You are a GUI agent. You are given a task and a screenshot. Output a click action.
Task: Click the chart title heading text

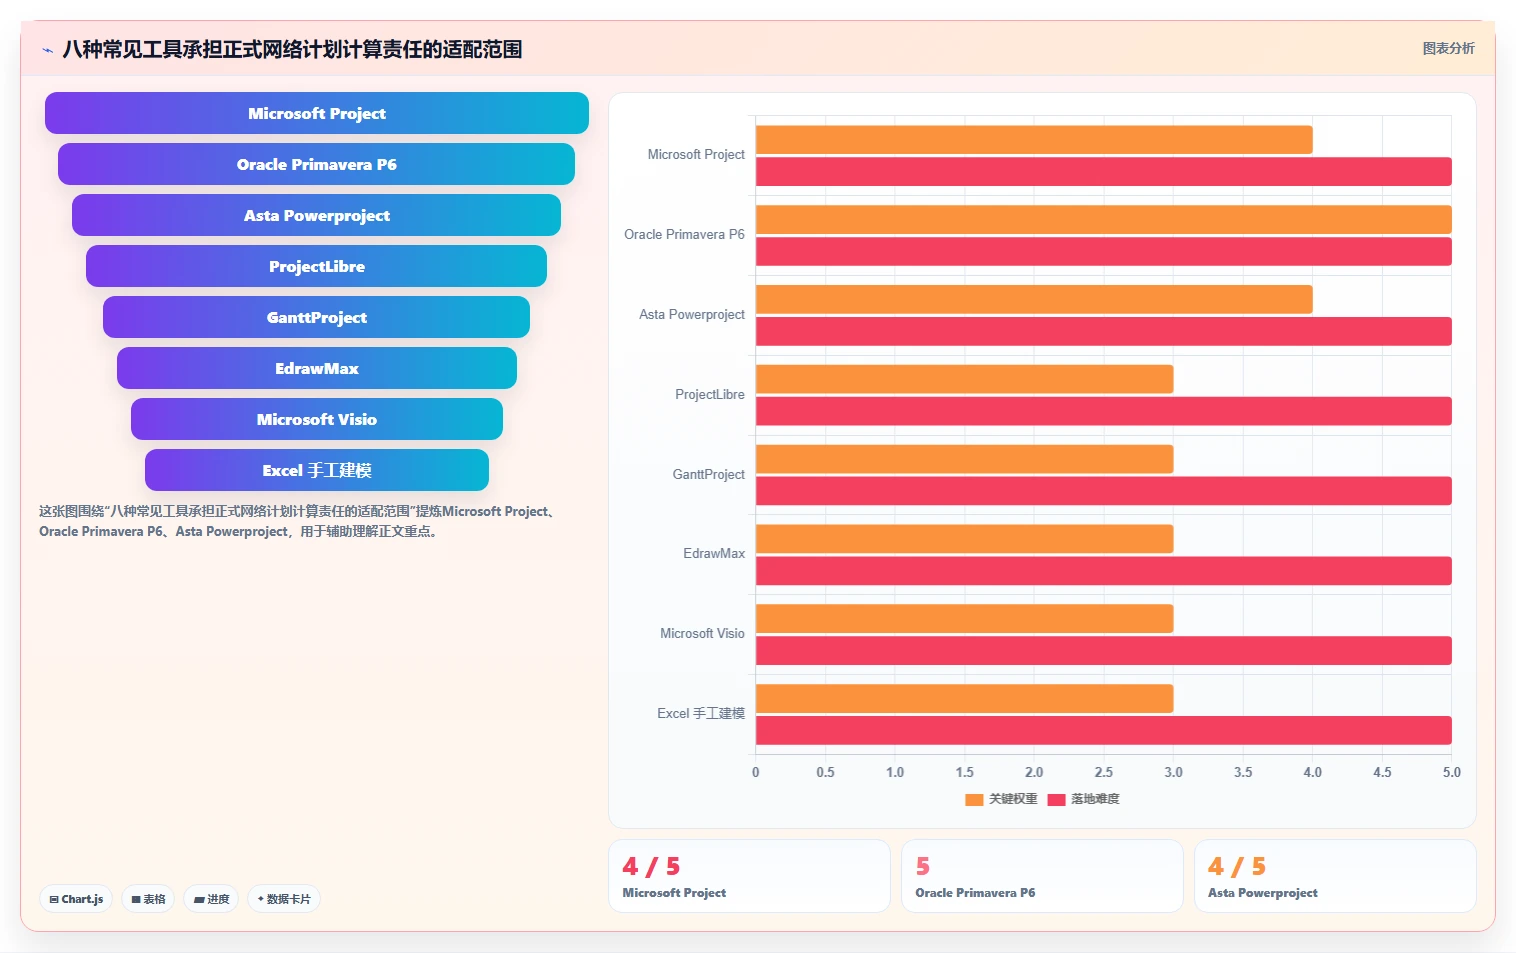coord(292,49)
